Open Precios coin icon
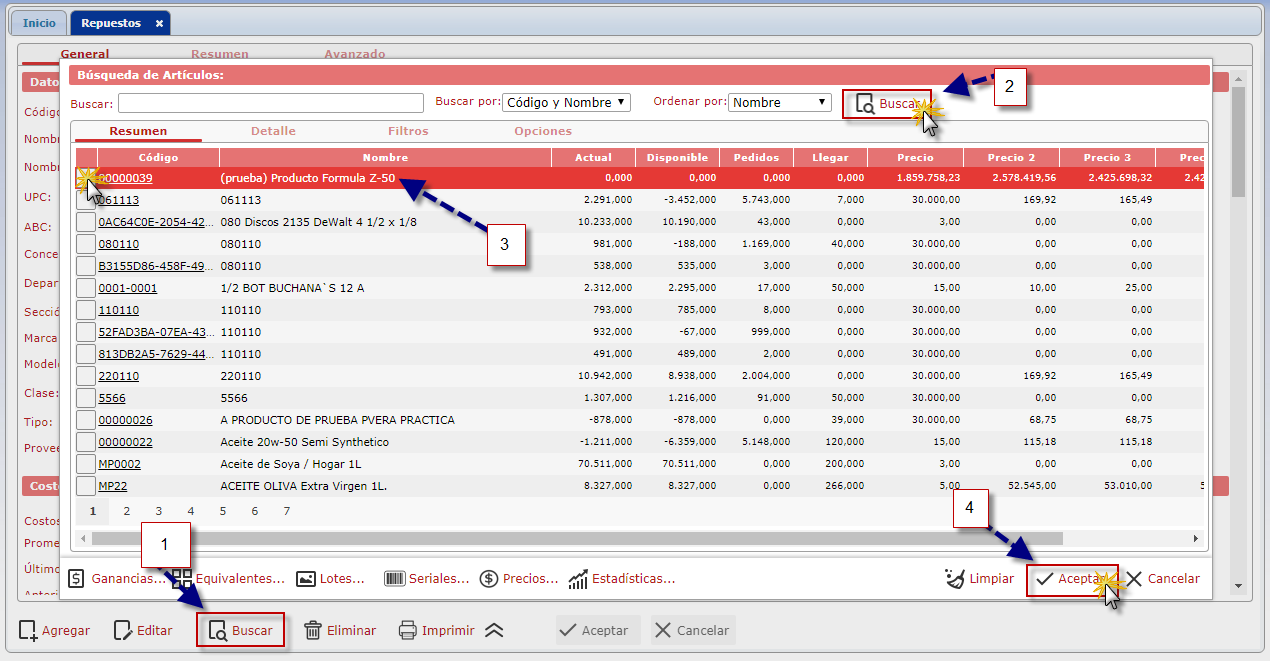Viewport: 1270px width, 661px height. pyautogui.click(x=489, y=578)
